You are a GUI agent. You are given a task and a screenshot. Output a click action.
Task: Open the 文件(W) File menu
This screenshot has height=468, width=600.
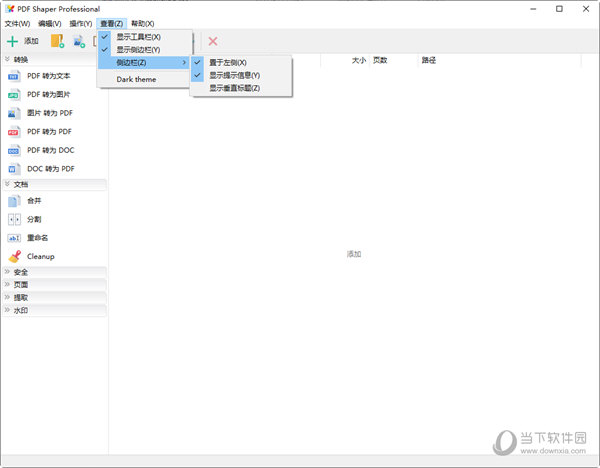click(17, 23)
